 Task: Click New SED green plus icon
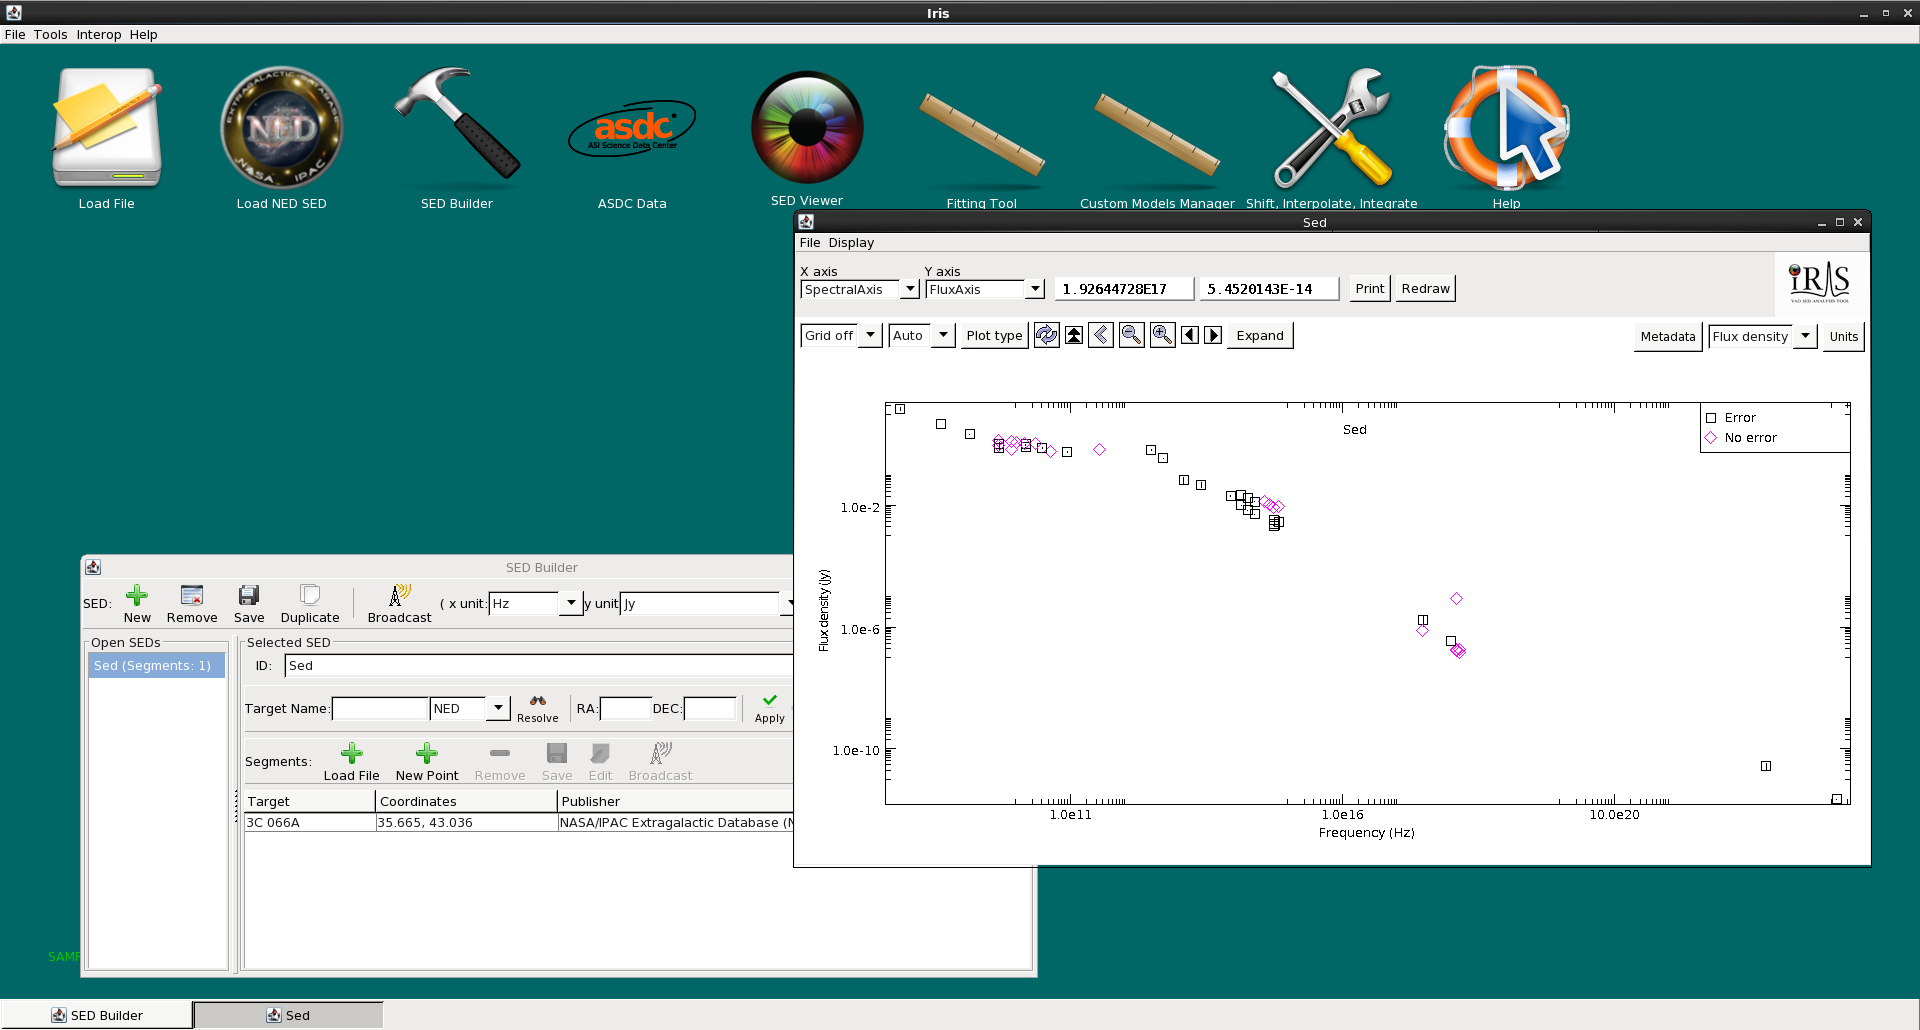click(x=137, y=596)
